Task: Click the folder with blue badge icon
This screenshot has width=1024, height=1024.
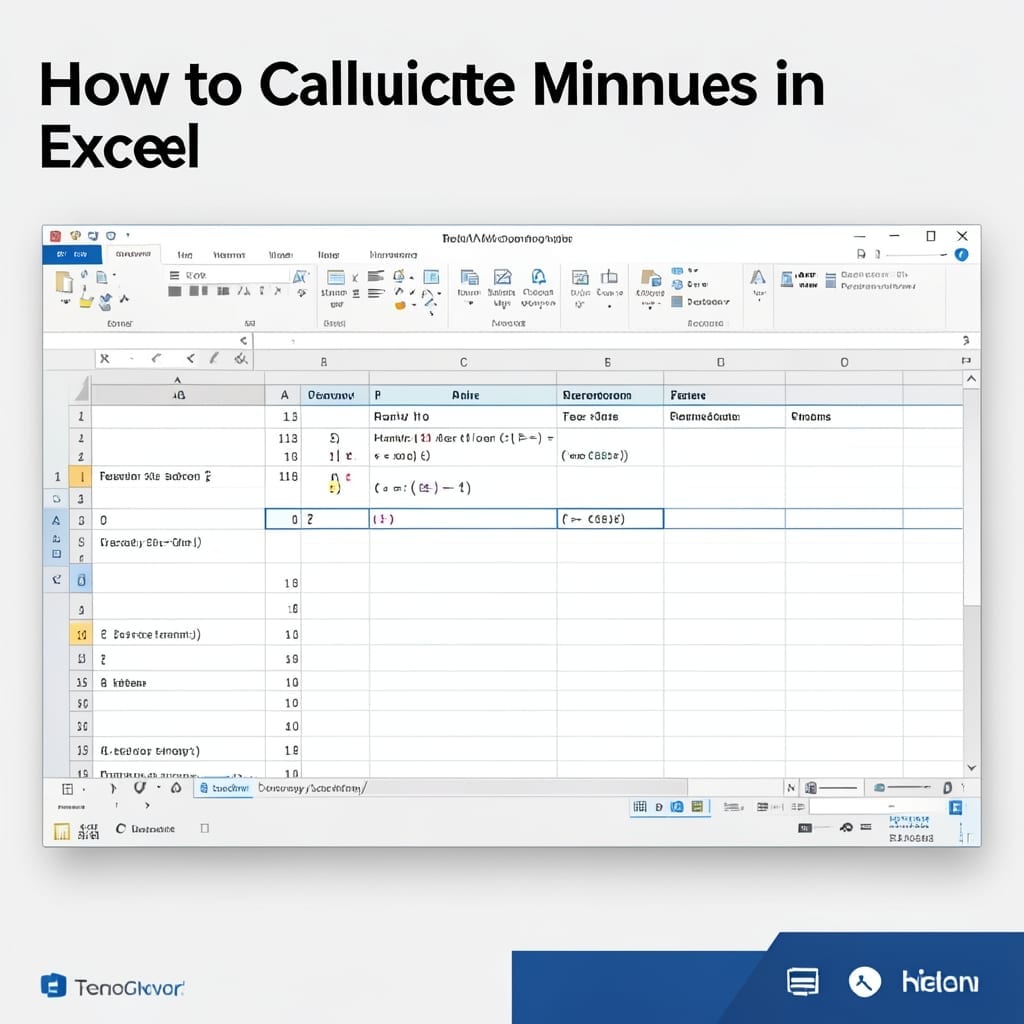Action: (650, 278)
